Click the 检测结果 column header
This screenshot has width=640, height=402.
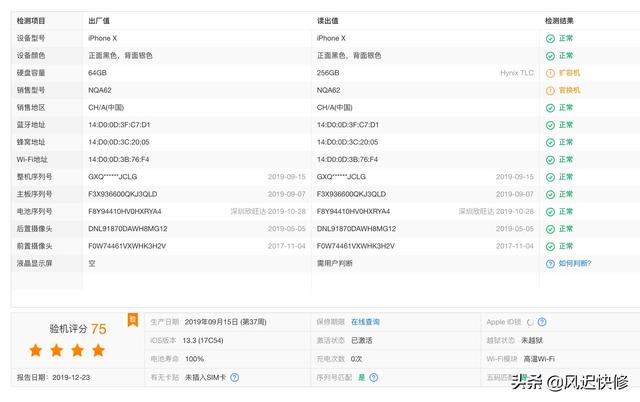point(559,21)
